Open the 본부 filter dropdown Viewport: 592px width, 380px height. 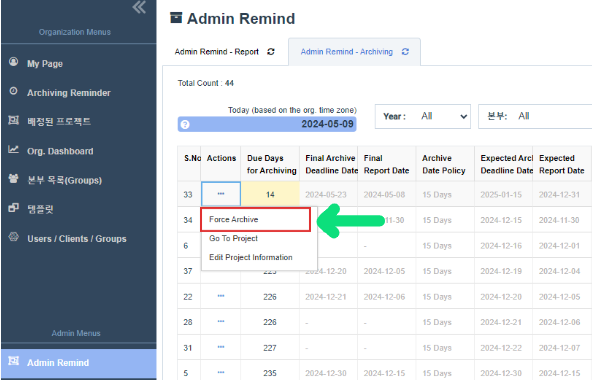(x=535, y=116)
